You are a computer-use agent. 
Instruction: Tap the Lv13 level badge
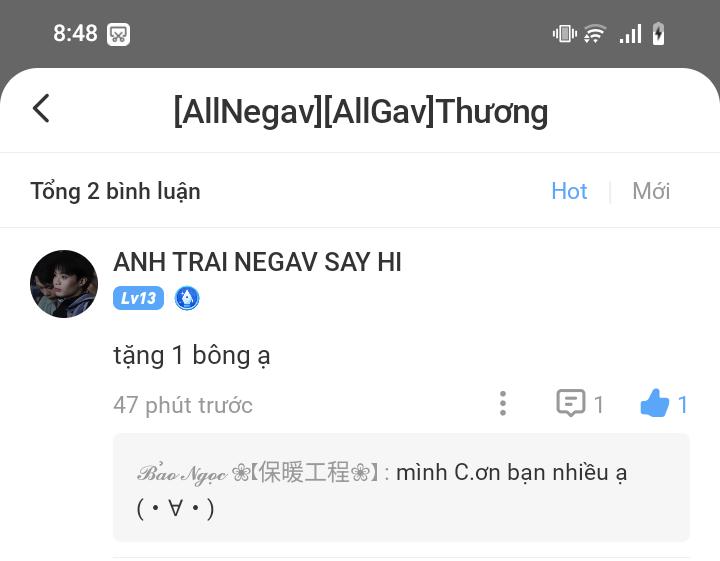138,298
